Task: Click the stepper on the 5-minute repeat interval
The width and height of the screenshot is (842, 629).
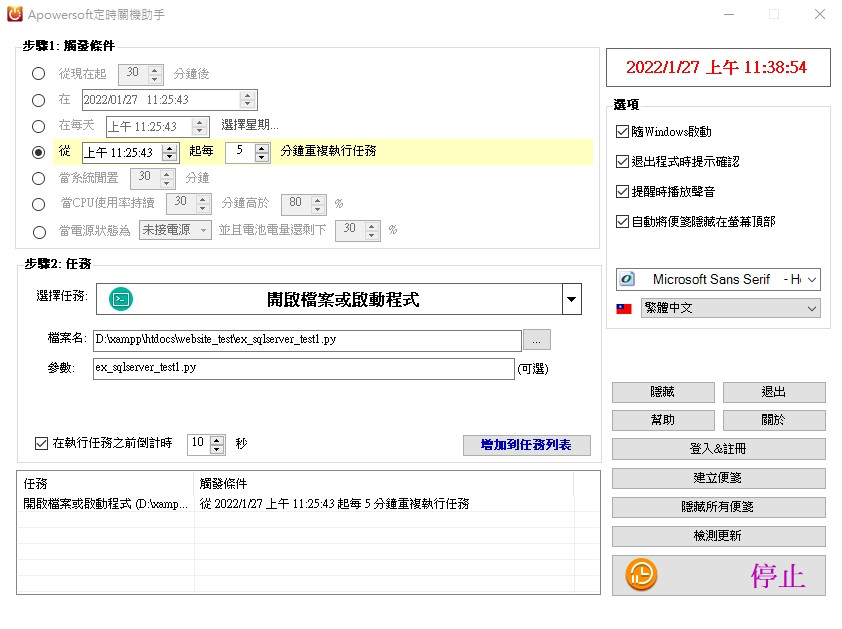Action: pos(262,153)
